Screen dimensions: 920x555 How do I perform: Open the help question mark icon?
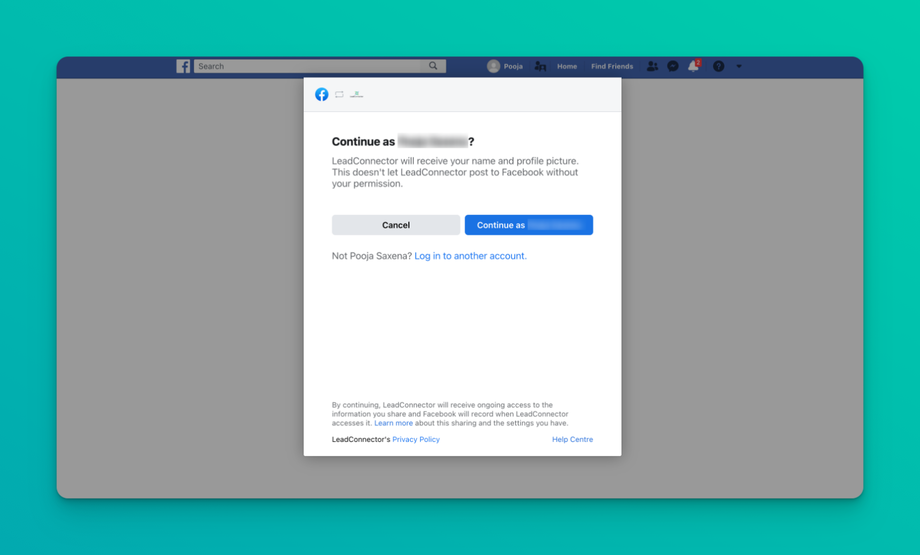tap(718, 66)
